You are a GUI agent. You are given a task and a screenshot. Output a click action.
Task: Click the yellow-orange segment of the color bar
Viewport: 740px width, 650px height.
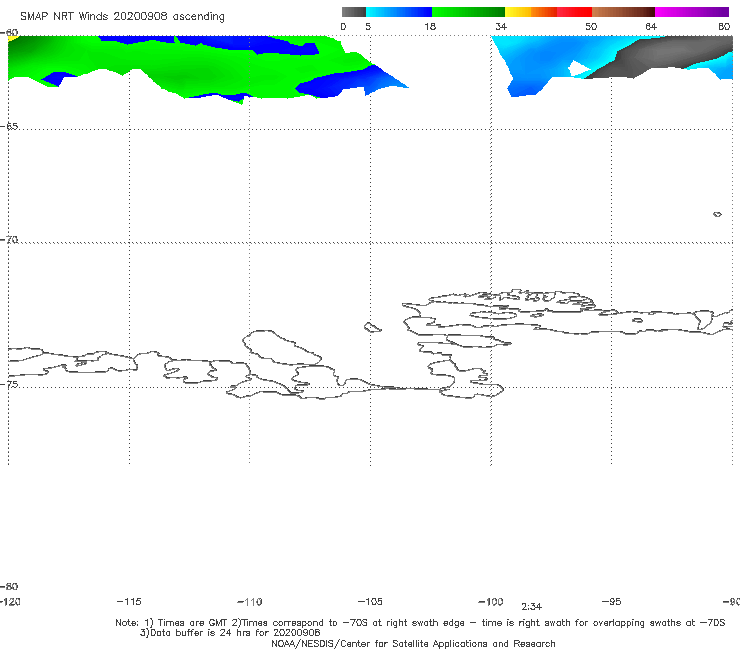pos(531,12)
